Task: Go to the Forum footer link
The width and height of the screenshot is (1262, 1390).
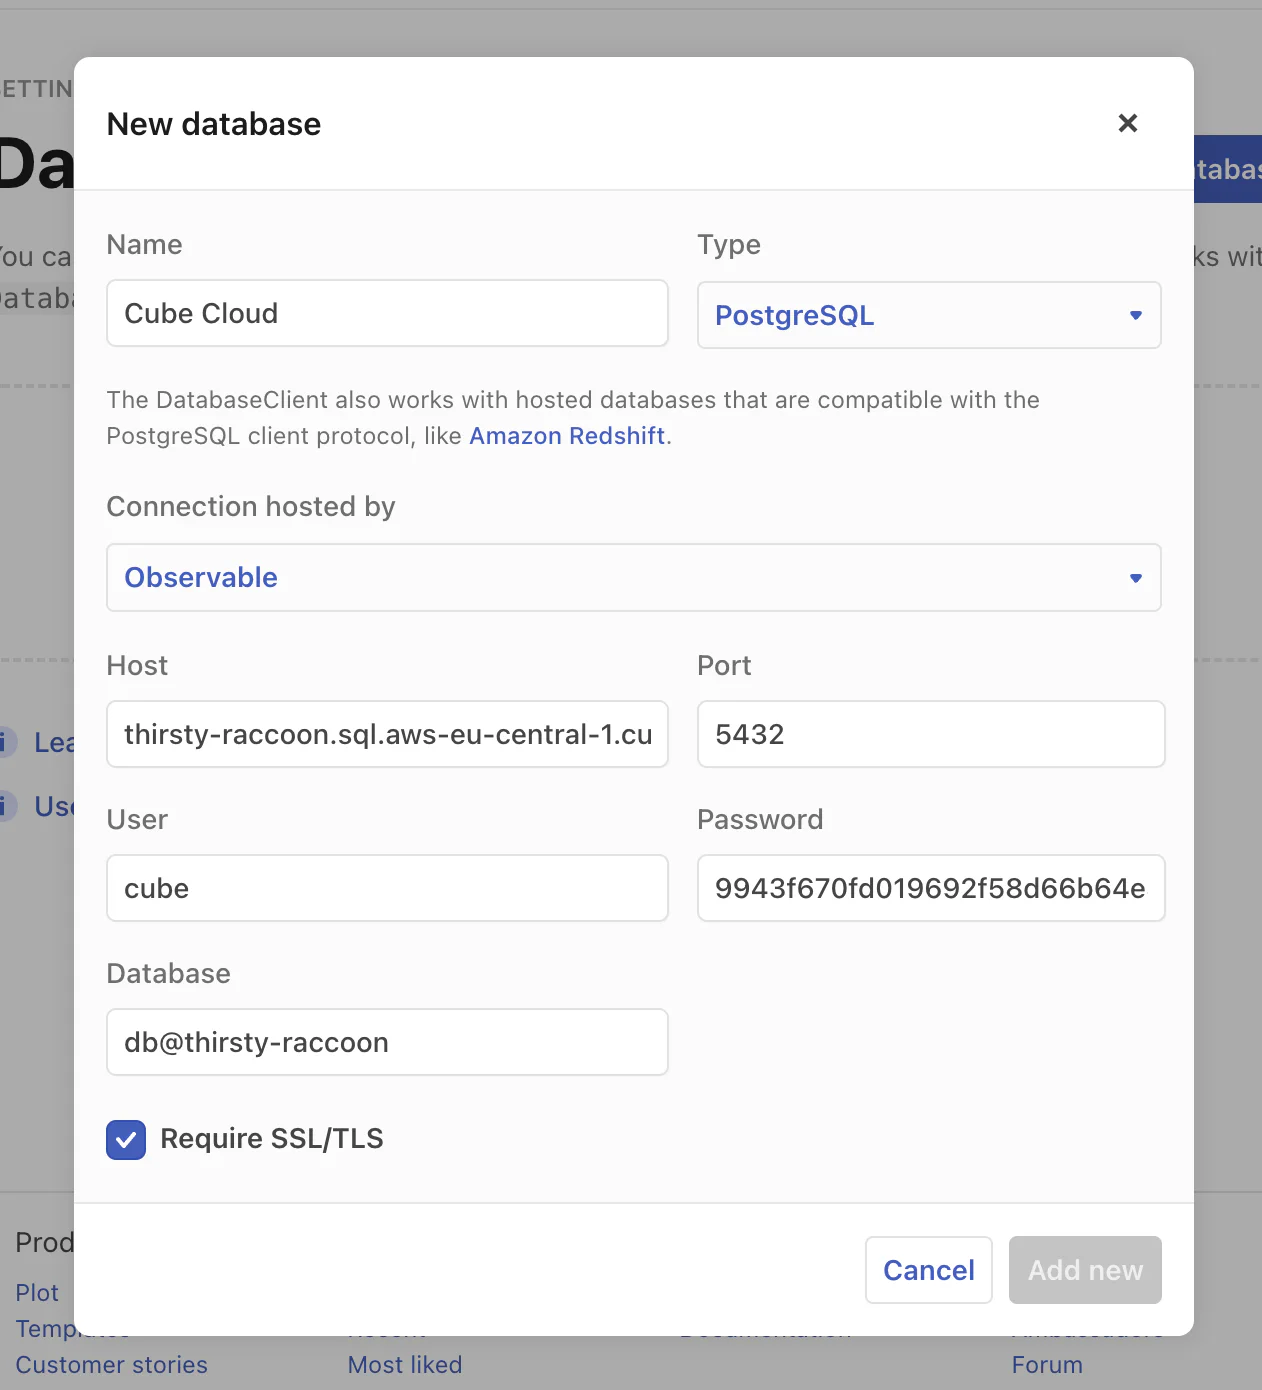Action: coord(1047,1365)
